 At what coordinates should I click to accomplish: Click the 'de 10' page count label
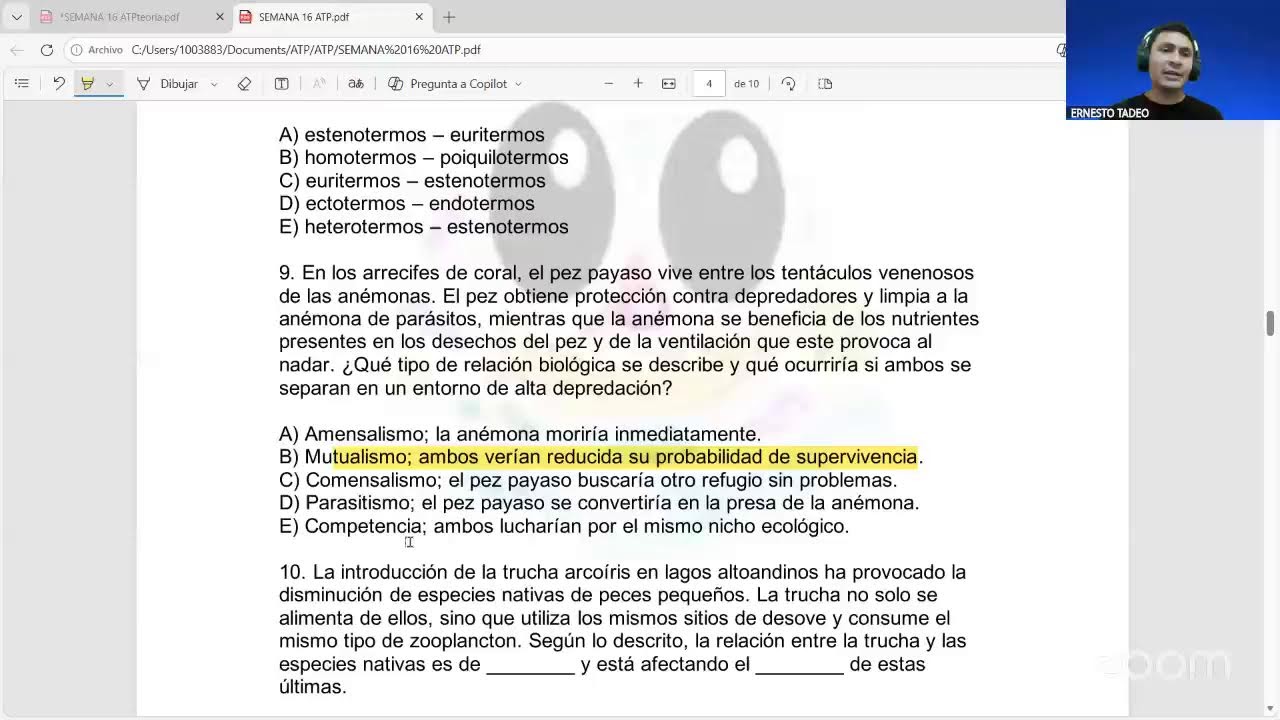click(746, 84)
